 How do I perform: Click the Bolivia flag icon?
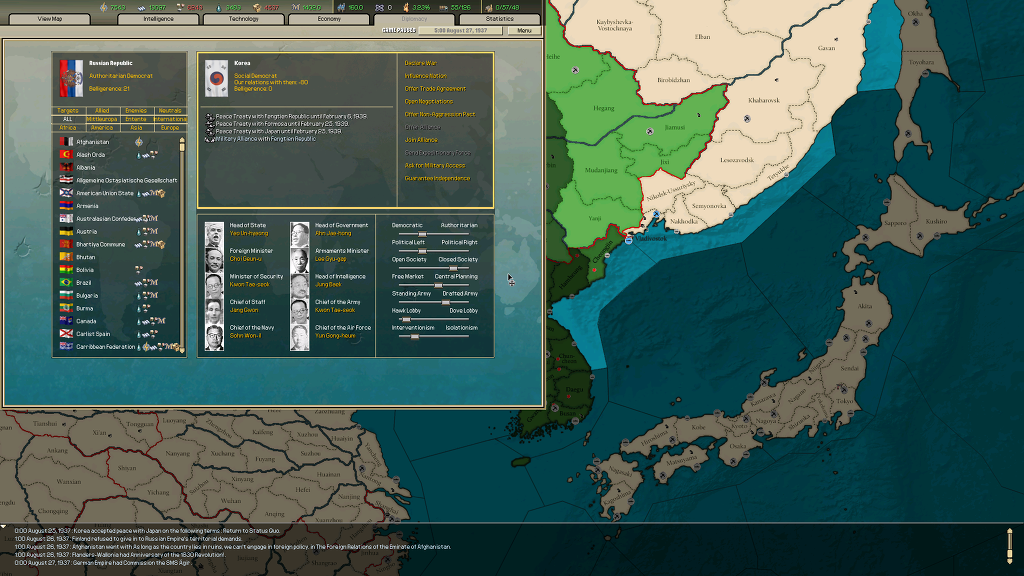(x=66, y=270)
